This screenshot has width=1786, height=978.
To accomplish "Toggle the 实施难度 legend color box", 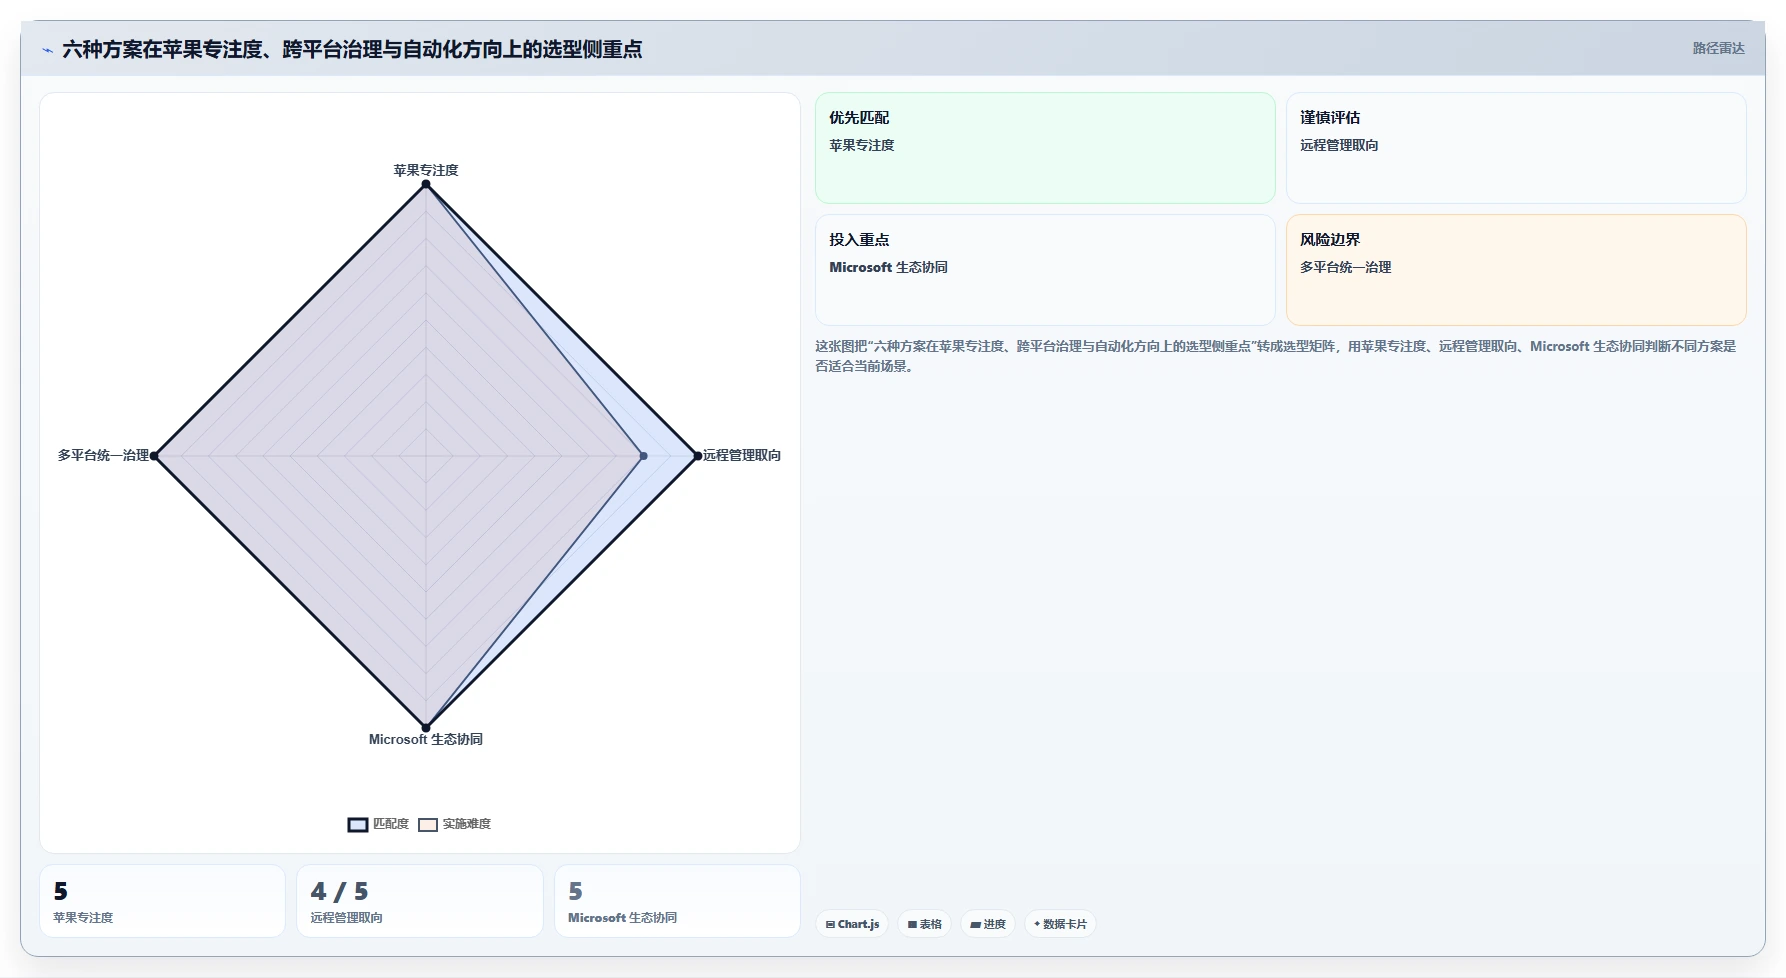I will [x=428, y=825].
